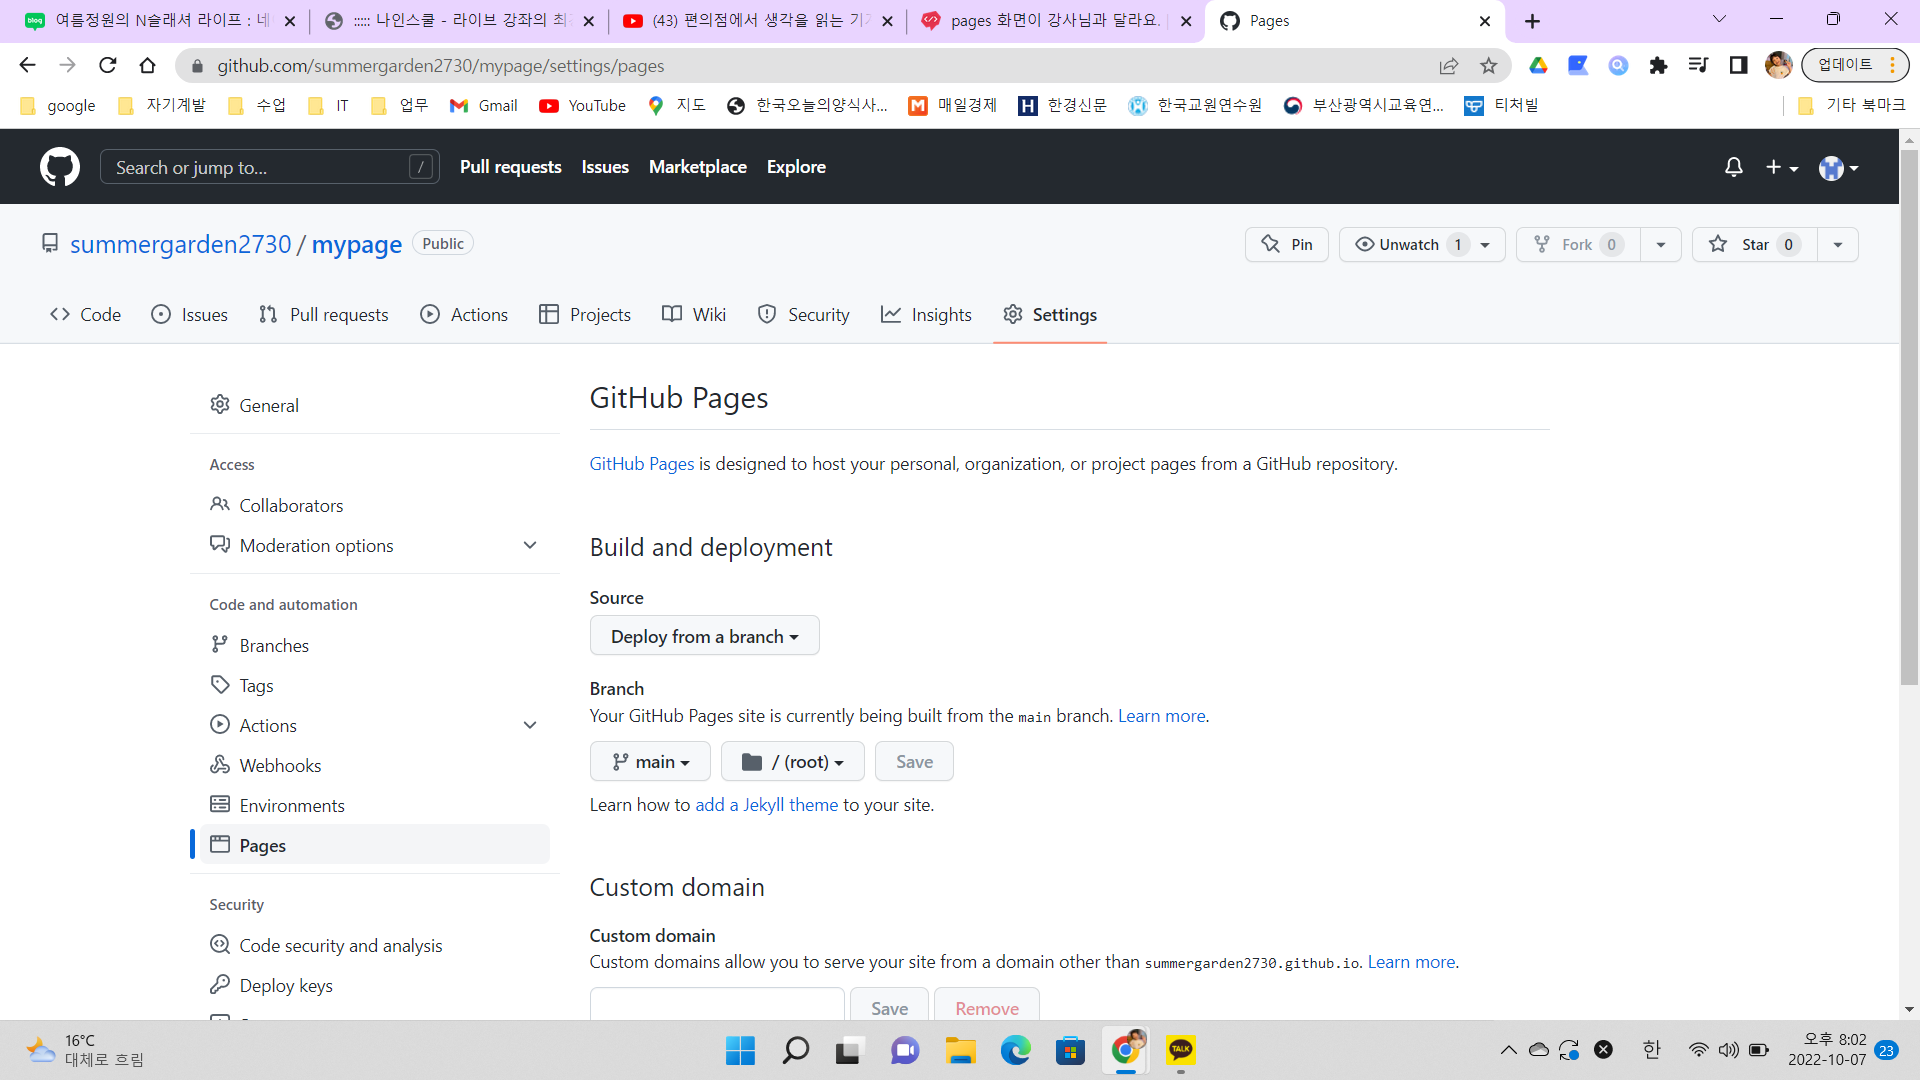Open the YouTube bookmark
This screenshot has height=1080, width=1920.
tap(582, 106)
